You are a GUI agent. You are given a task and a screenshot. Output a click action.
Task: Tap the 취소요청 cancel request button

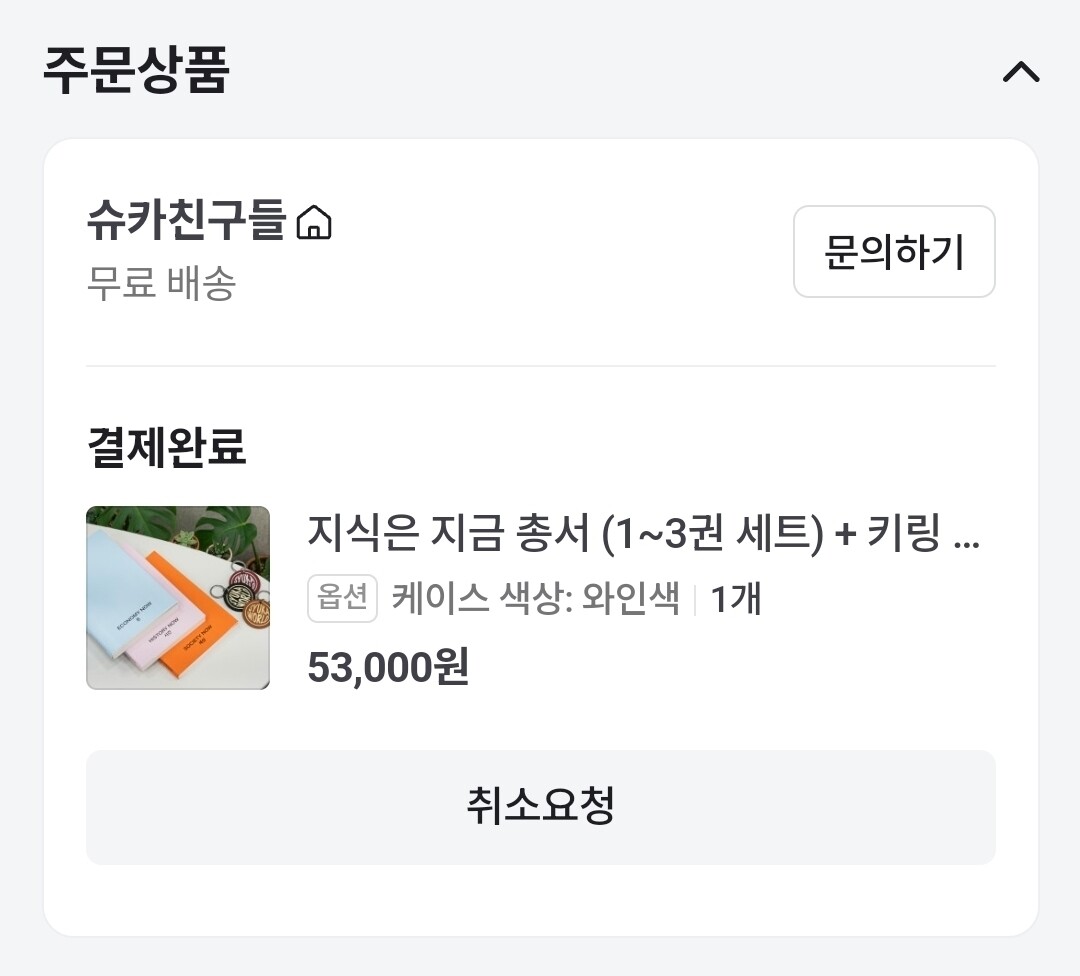(x=540, y=807)
